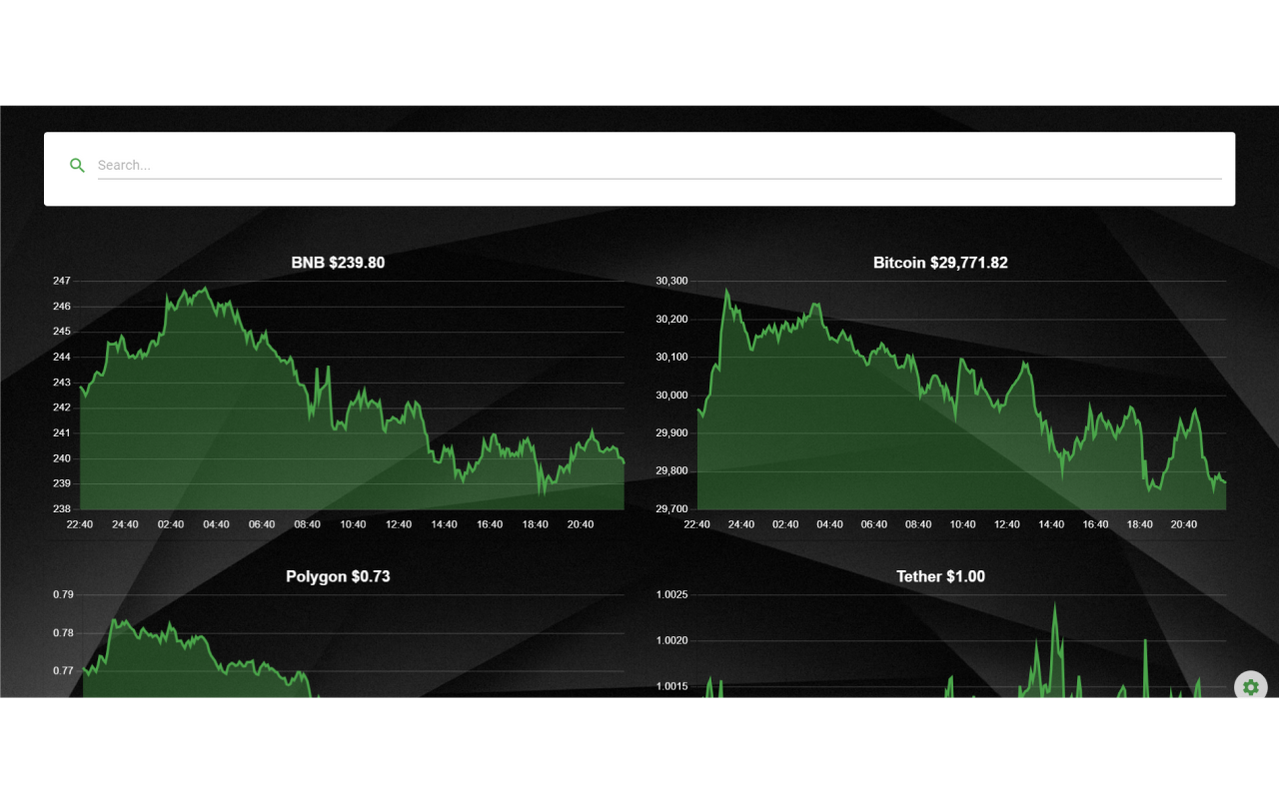Click the 29,900 axis label on the Bitcoin chart
Screen dimensions: 1280x800
tap(672, 433)
